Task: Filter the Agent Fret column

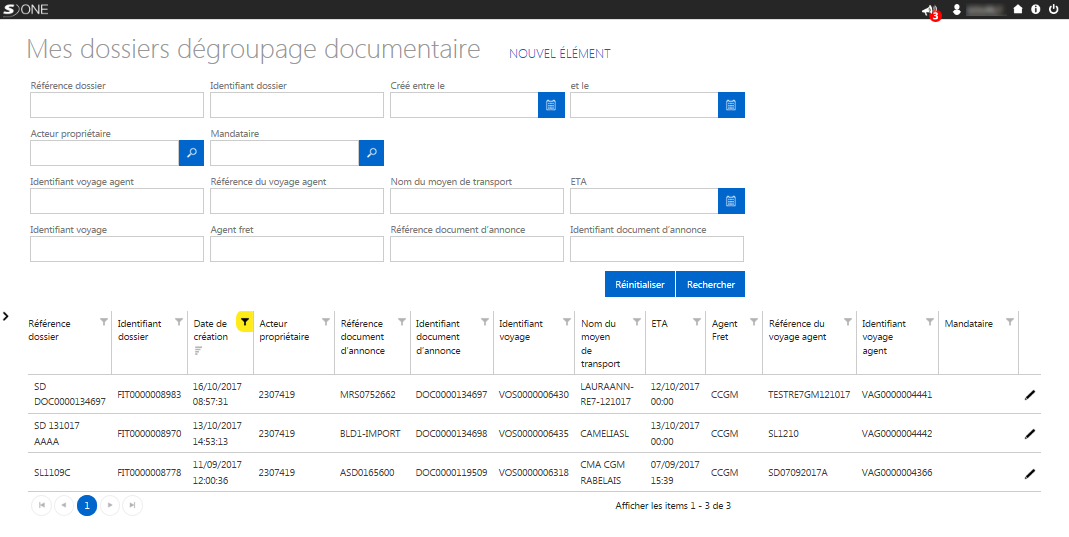Action: coord(754,322)
